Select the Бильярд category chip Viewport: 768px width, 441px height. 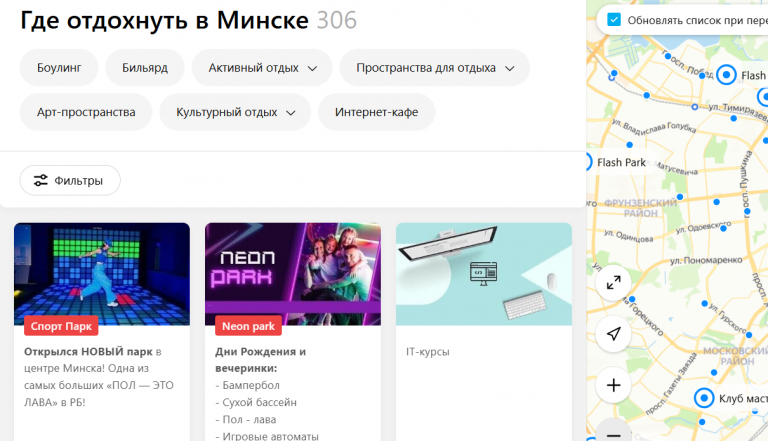(x=145, y=68)
